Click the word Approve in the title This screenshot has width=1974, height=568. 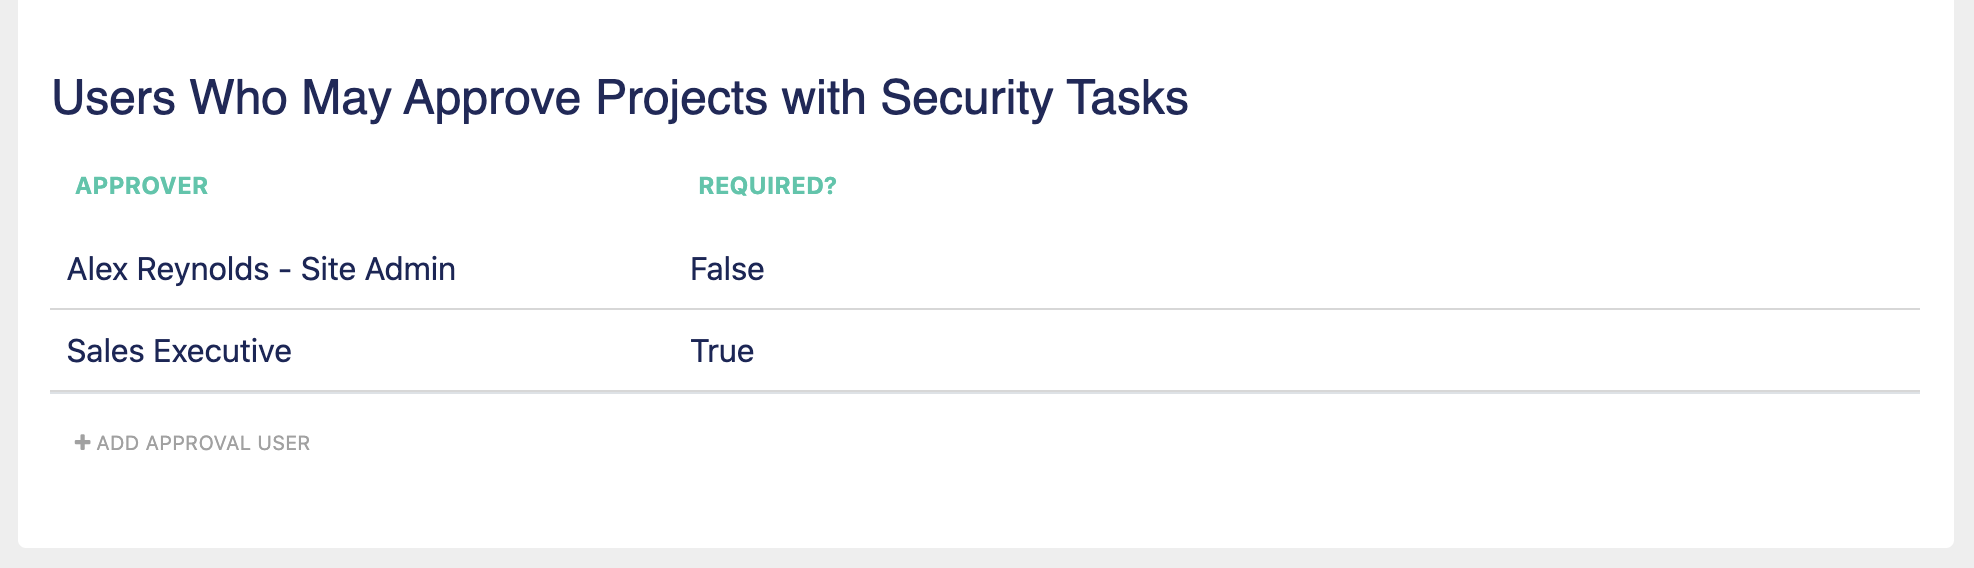pyautogui.click(x=492, y=98)
